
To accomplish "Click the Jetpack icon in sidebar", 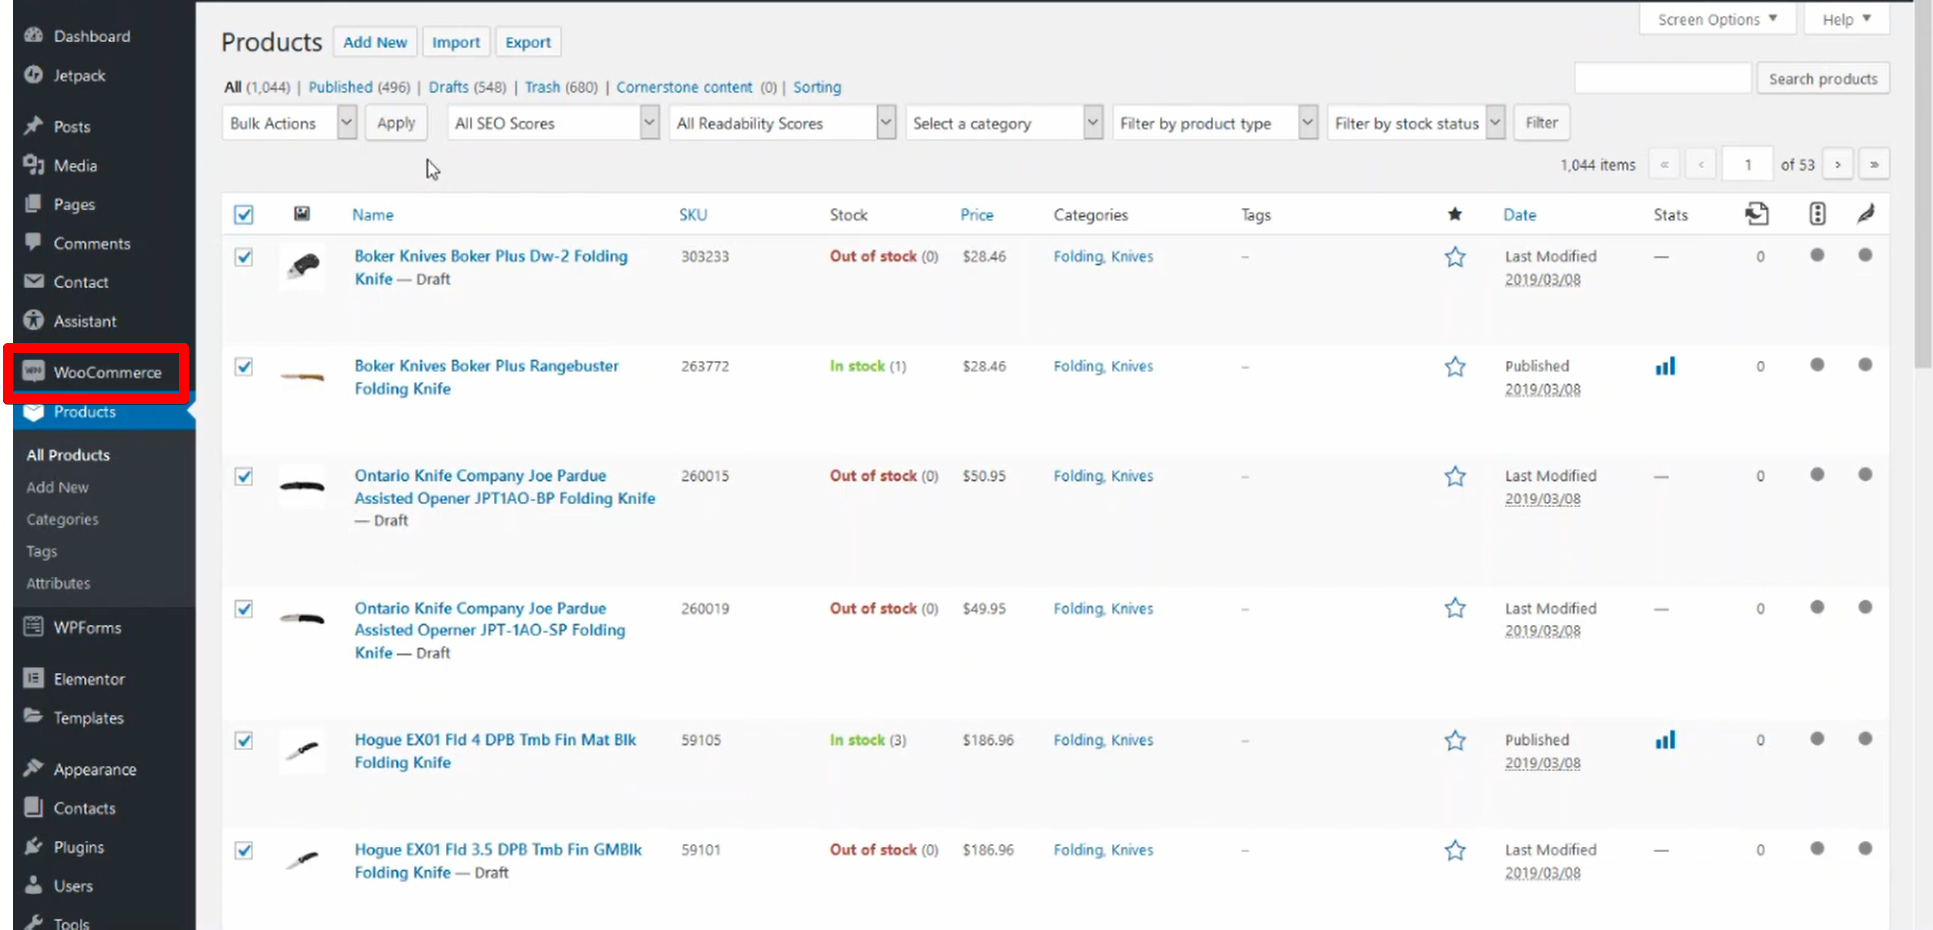I will click(34, 75).
